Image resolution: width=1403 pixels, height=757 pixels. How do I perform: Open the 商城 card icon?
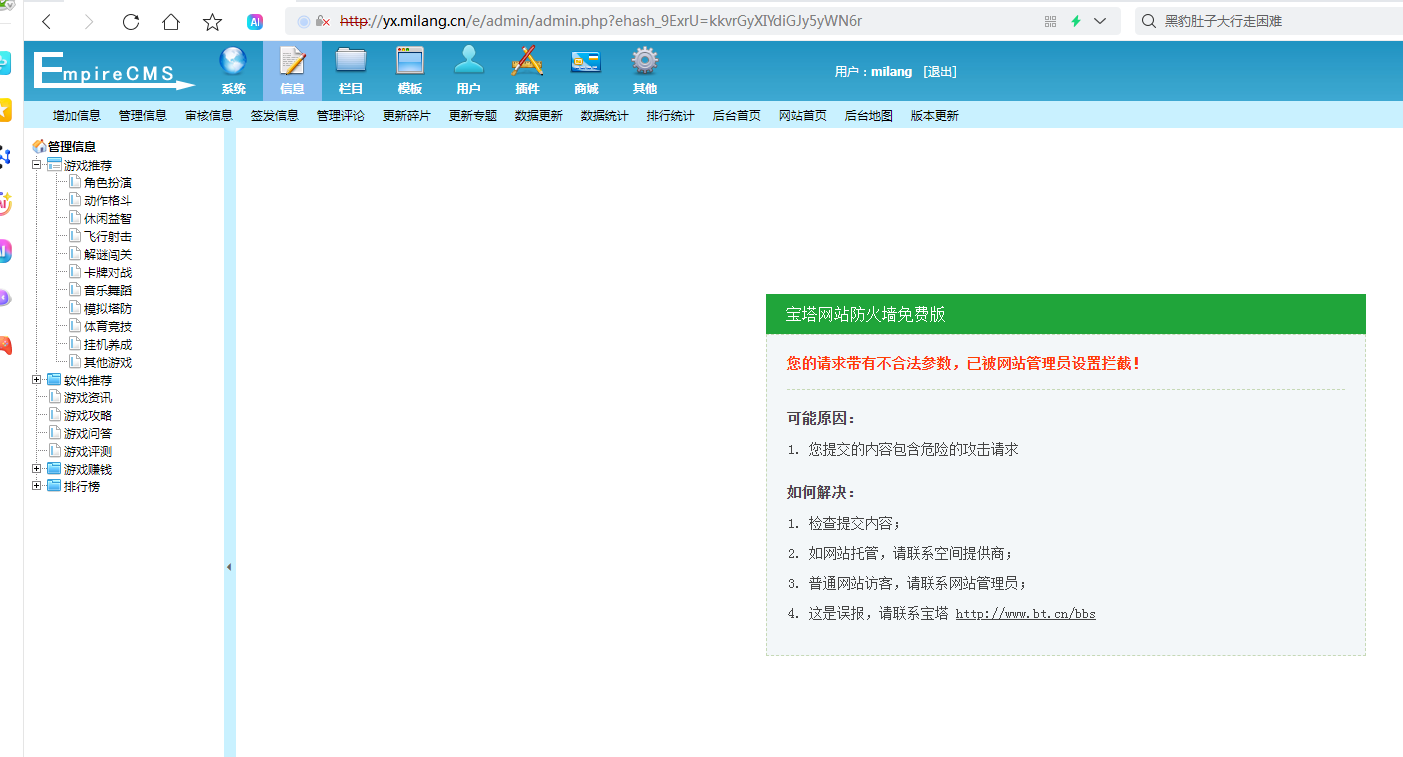(x=586, y=62)
